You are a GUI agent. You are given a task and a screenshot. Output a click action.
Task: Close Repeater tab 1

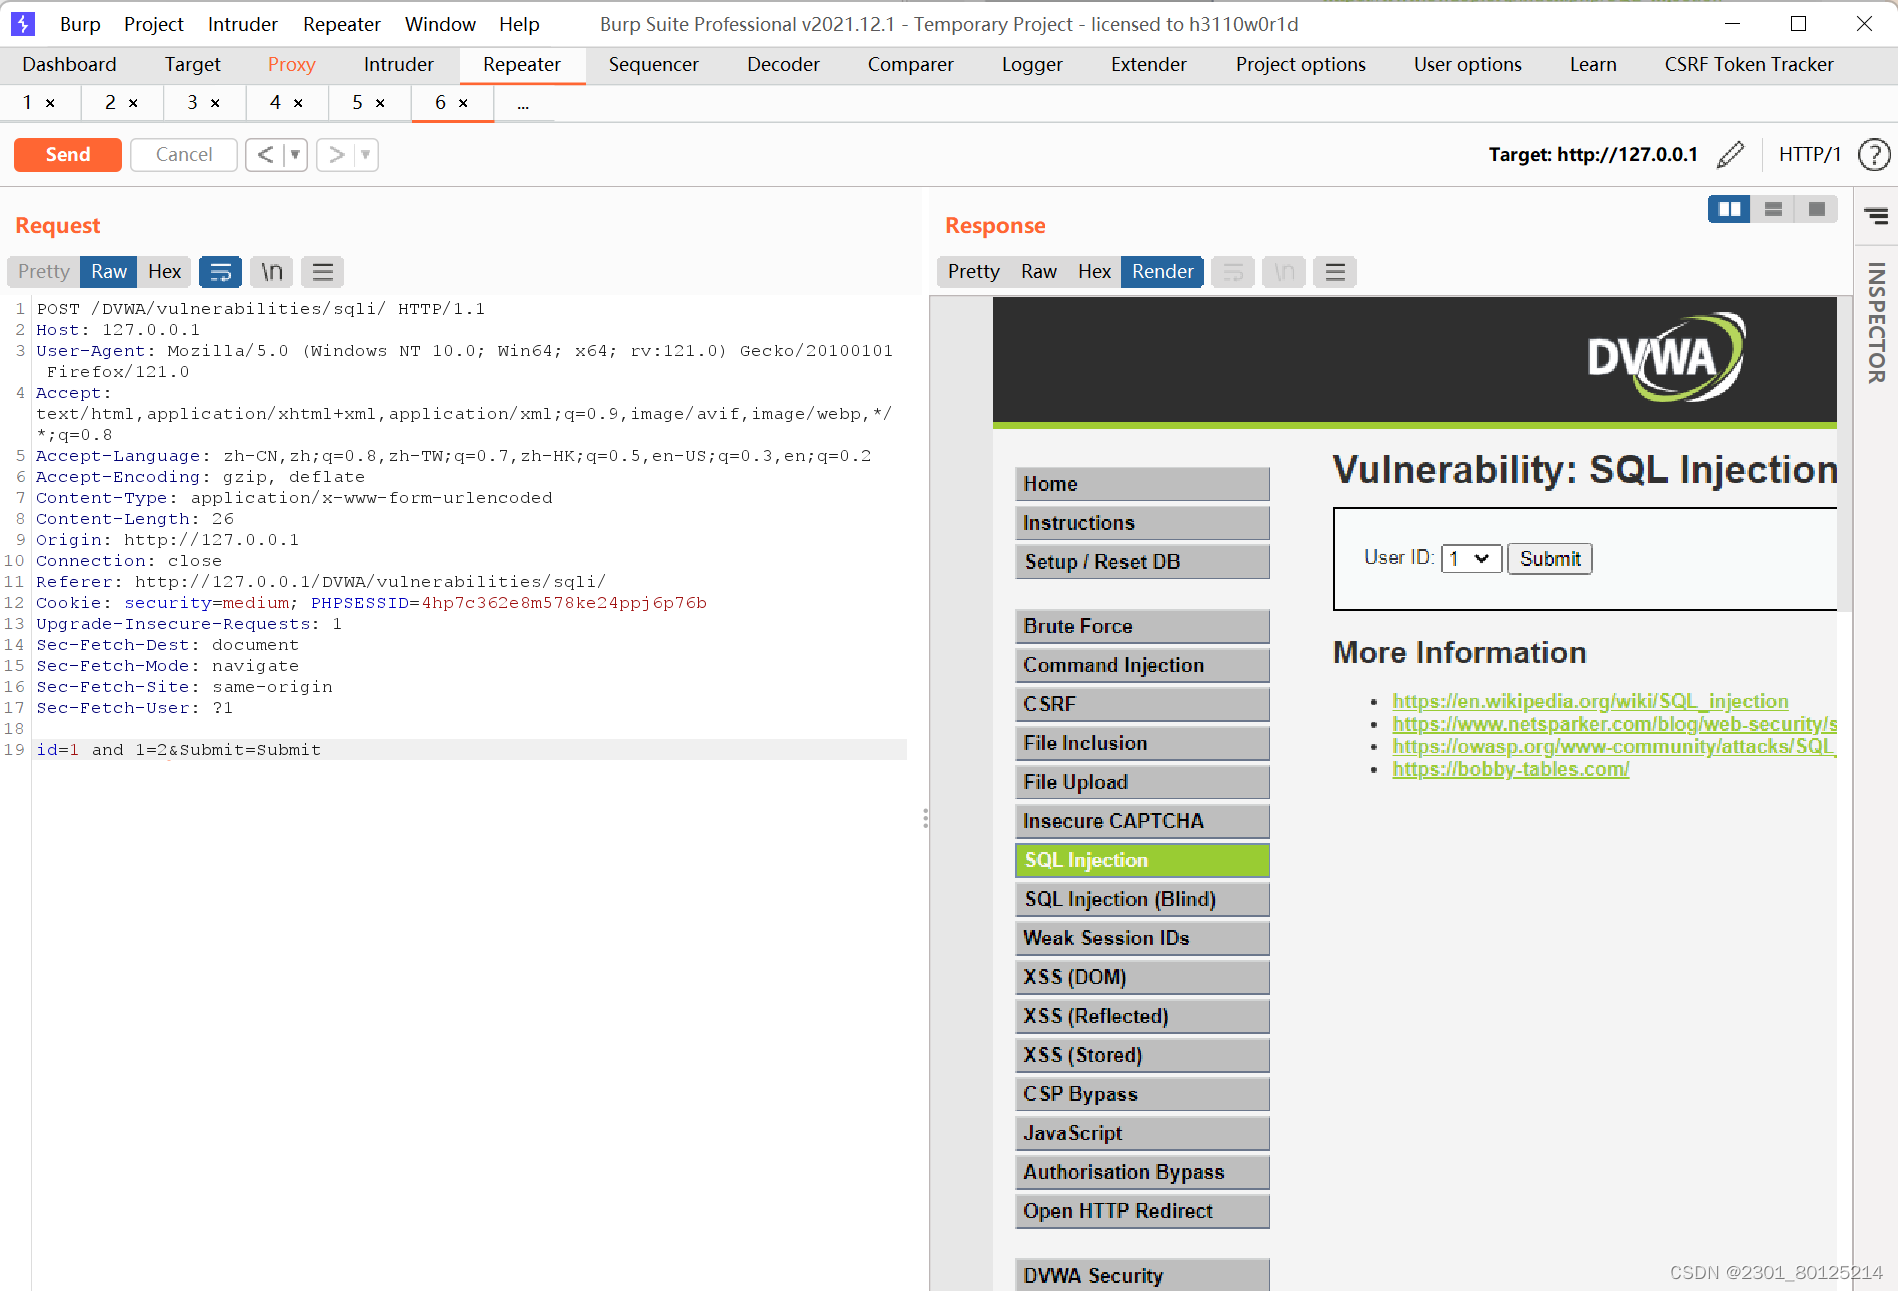pyautogui.click(x=50, y=103)
